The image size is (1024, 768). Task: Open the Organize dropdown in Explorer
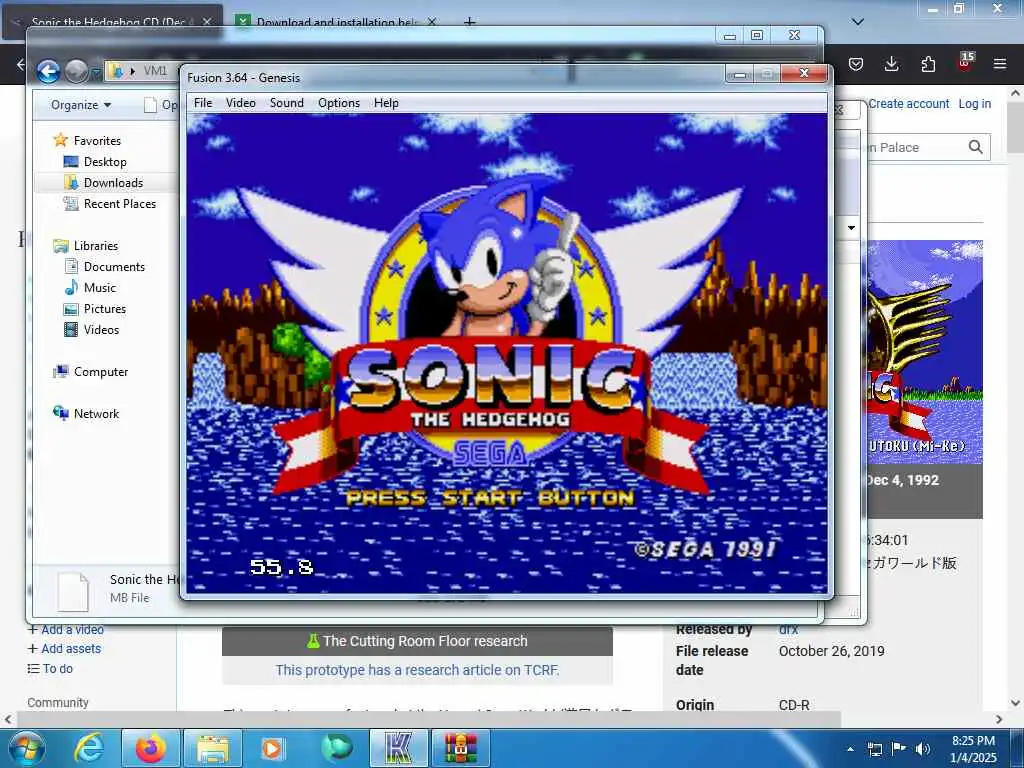81,104
